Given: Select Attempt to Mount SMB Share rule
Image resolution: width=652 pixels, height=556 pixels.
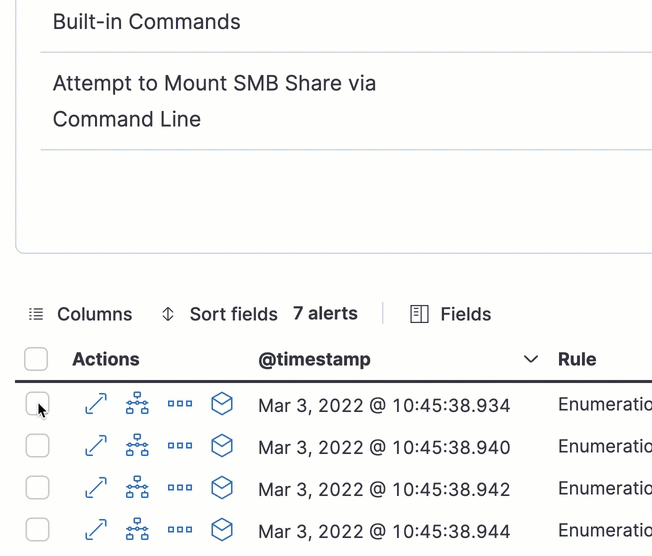Looking at the screenshot, I should click(x=214, y=101).
